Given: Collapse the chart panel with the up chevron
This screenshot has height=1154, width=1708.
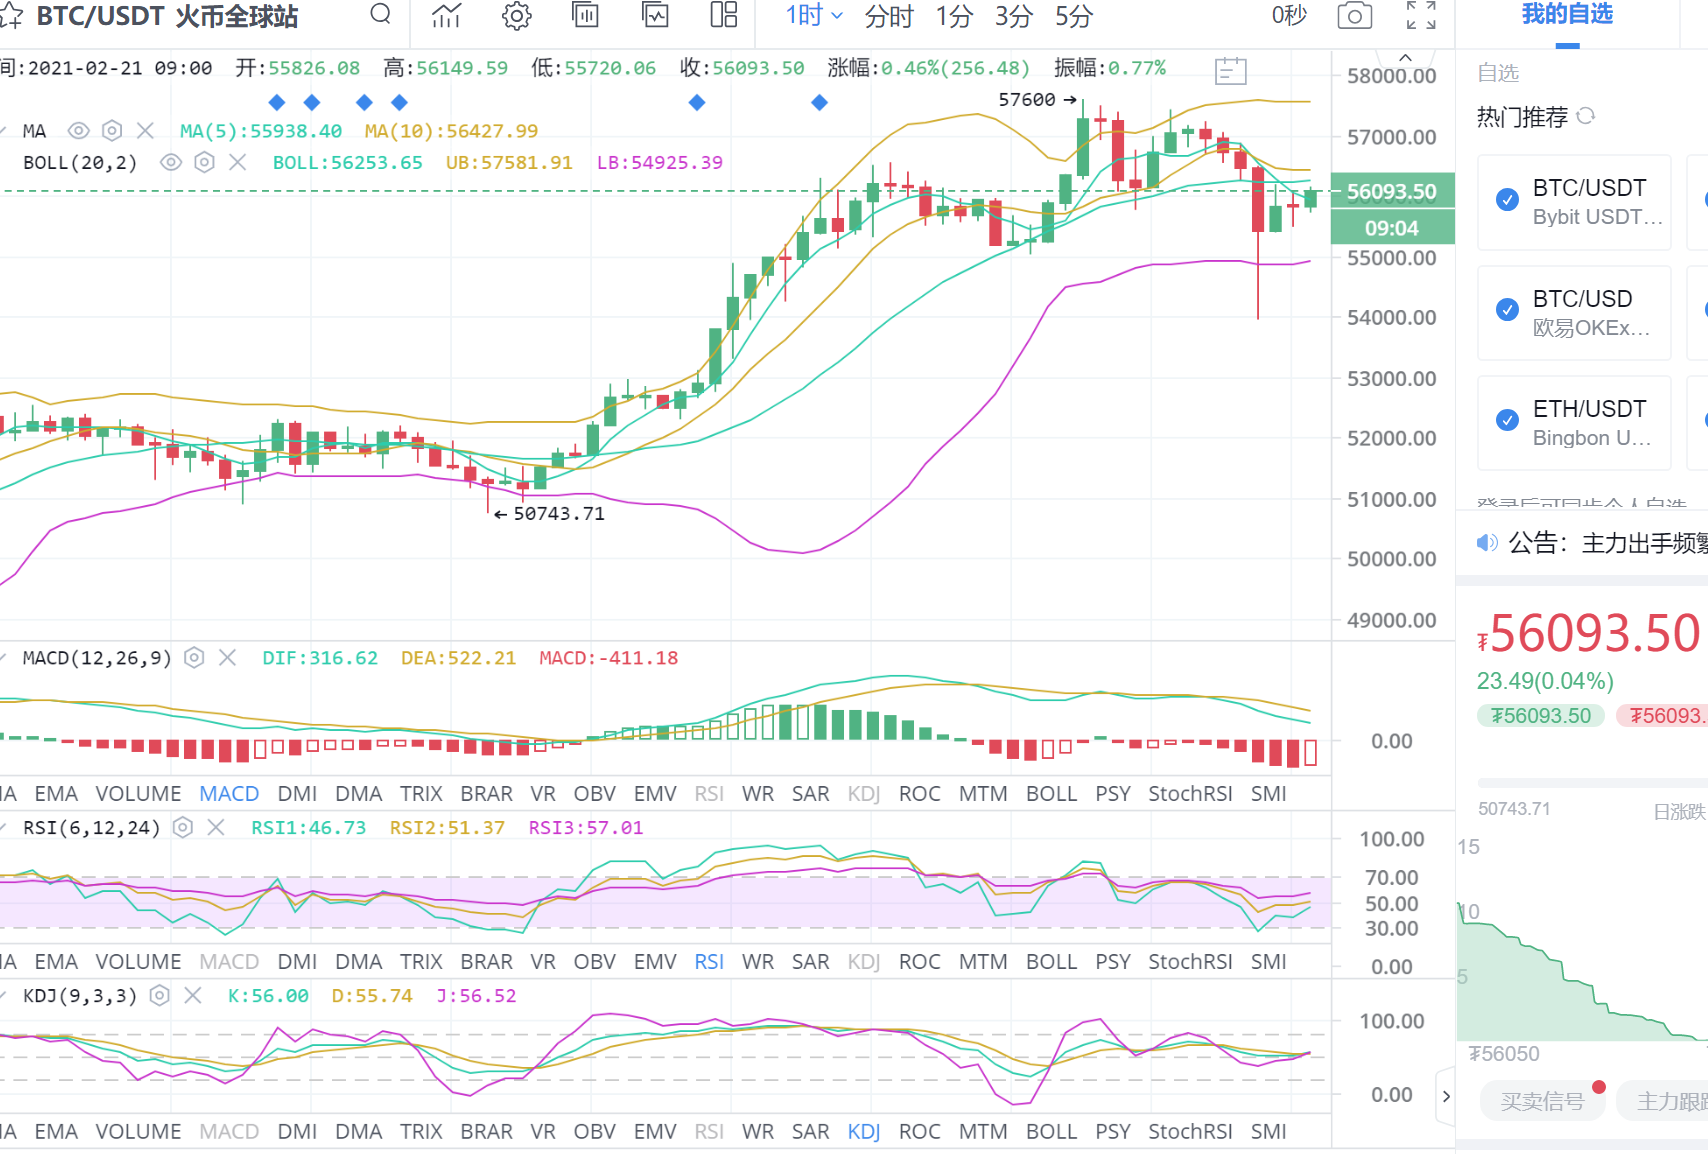Looking at the screenshot, I should click(1405, 57).
